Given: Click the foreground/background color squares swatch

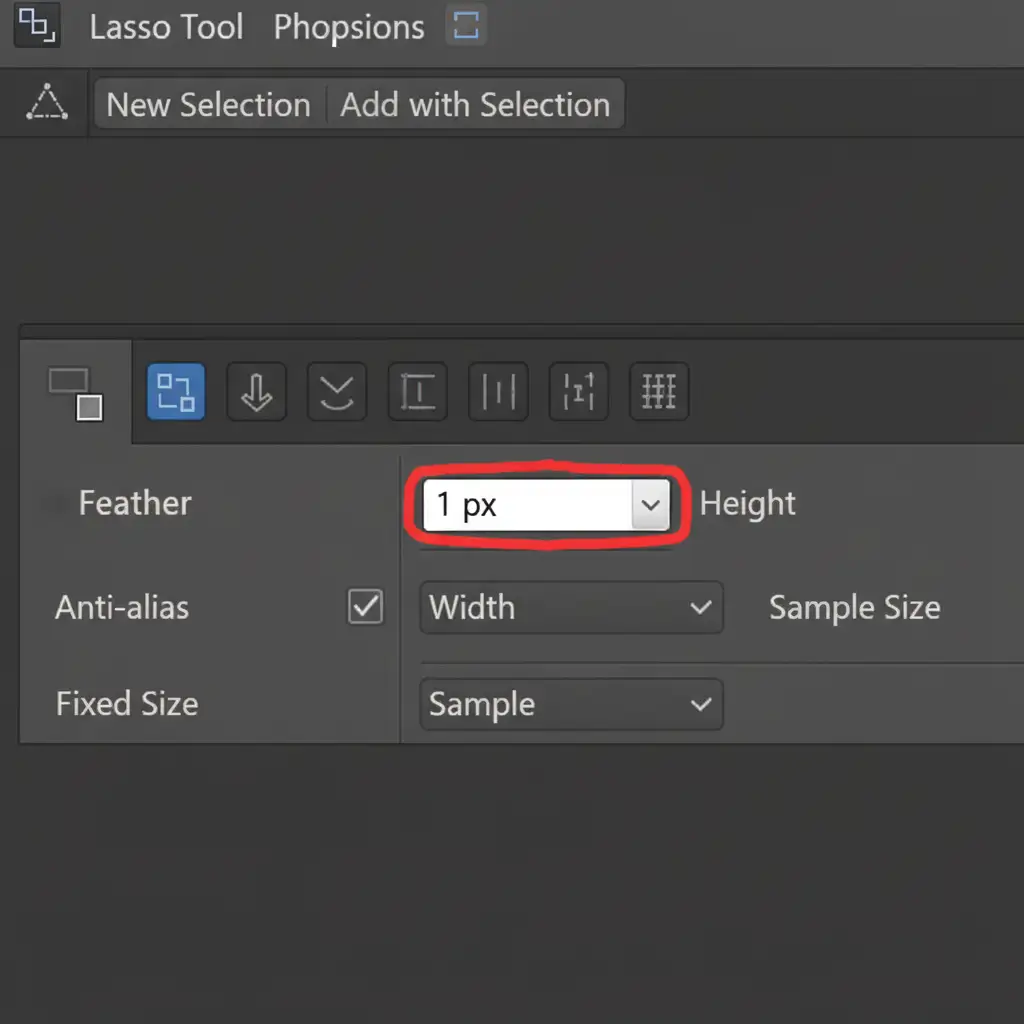Looking at the screenshot, I should (x=76, y=394).
